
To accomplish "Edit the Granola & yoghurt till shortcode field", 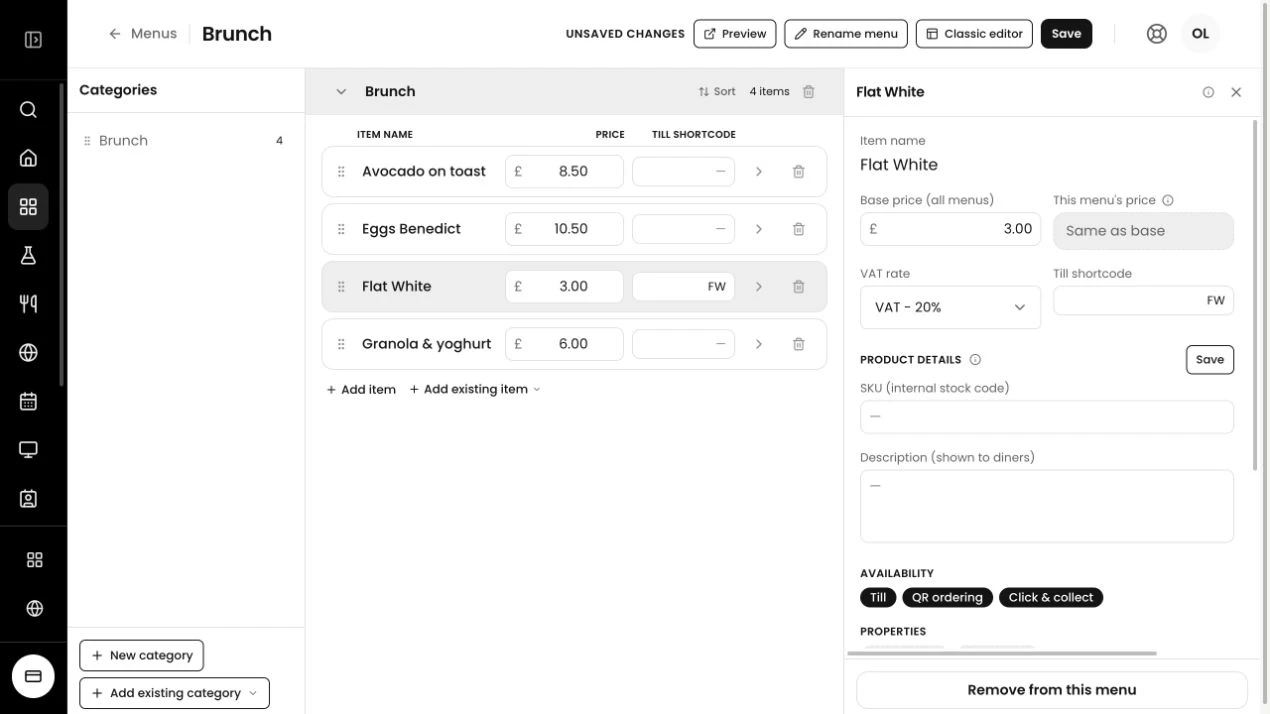I will 683,344.
